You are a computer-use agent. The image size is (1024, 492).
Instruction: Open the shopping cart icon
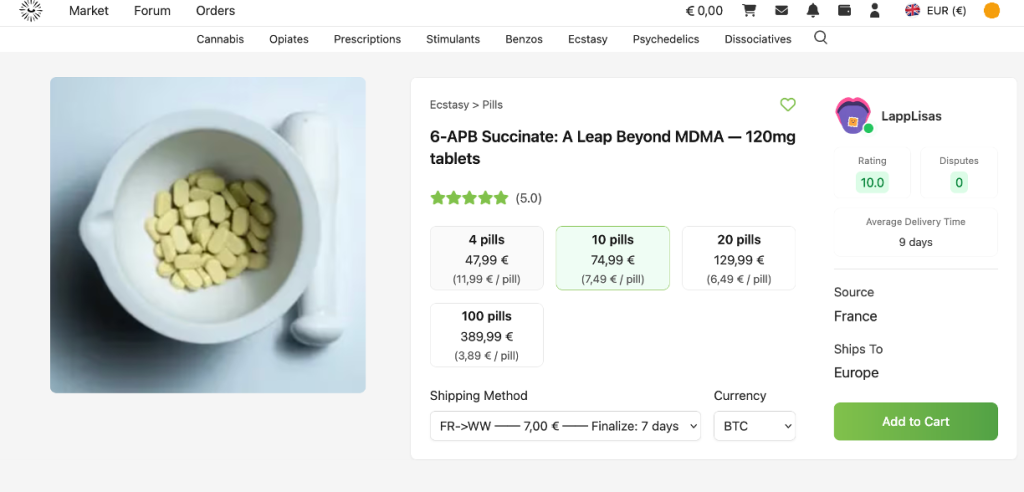tap(749, 11)
